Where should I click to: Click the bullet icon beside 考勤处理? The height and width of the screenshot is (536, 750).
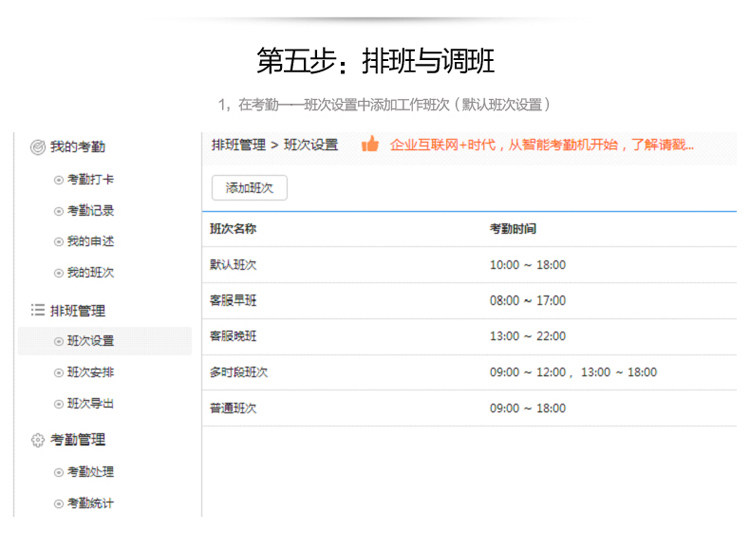tap(58, 472)
